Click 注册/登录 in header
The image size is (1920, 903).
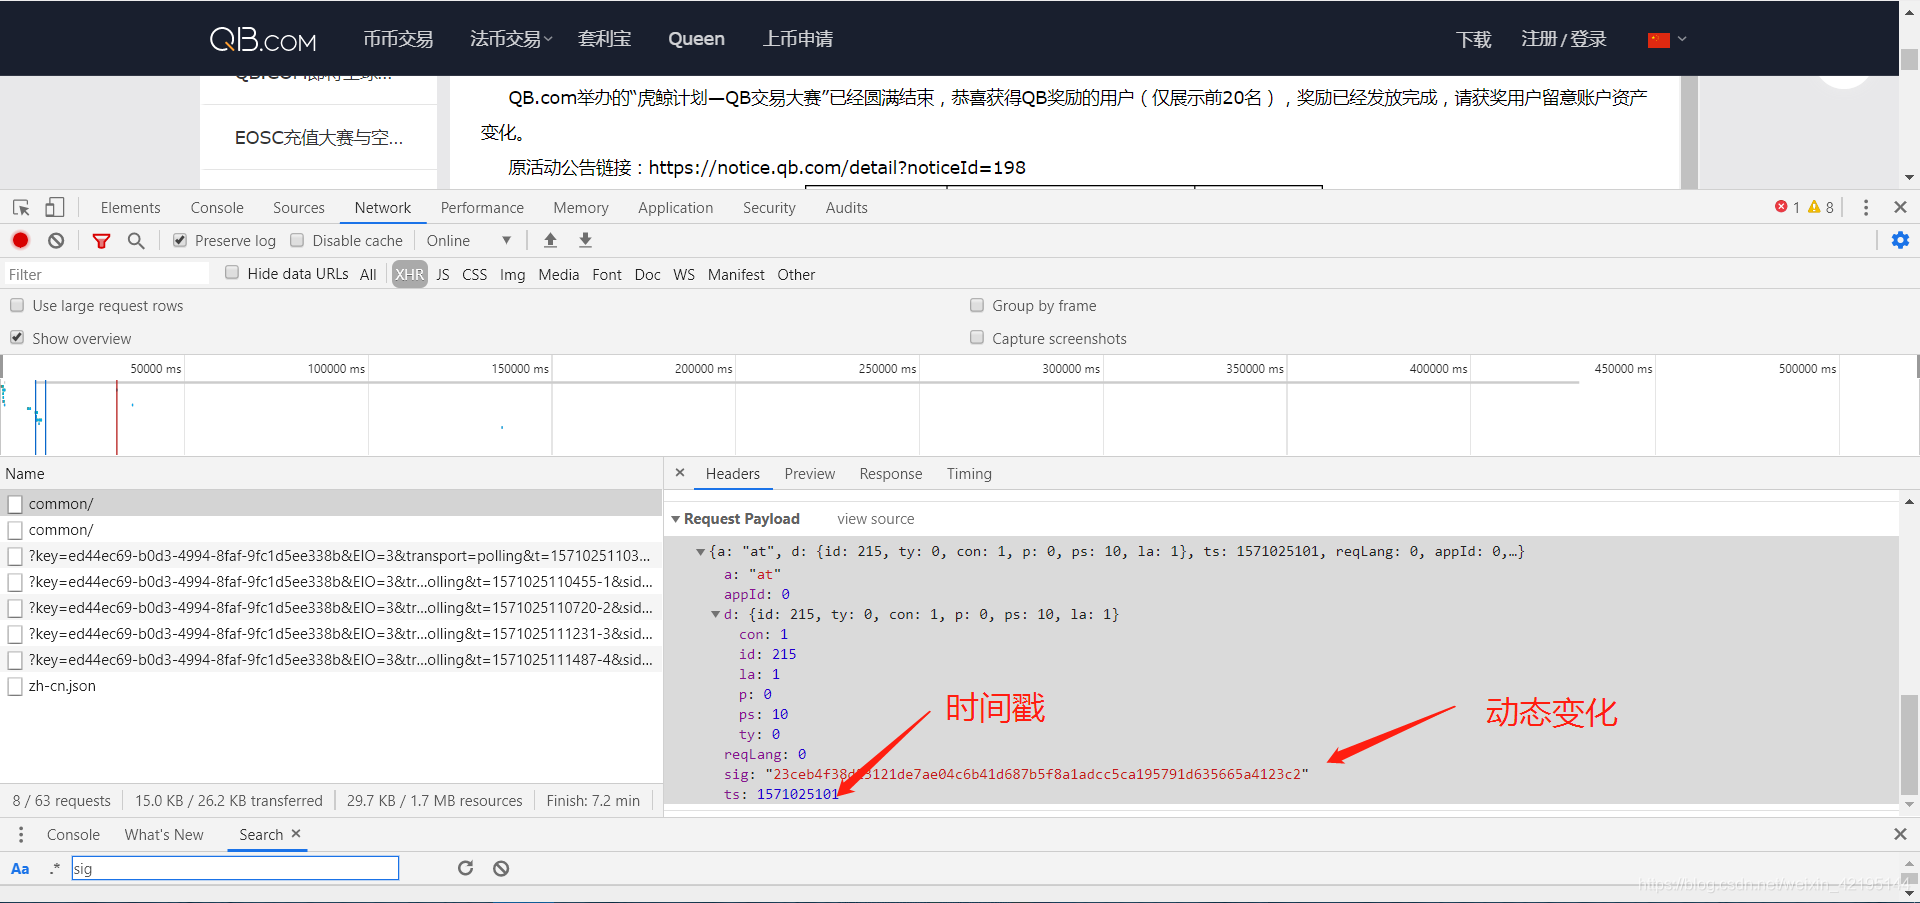(x=1564, y=39)
